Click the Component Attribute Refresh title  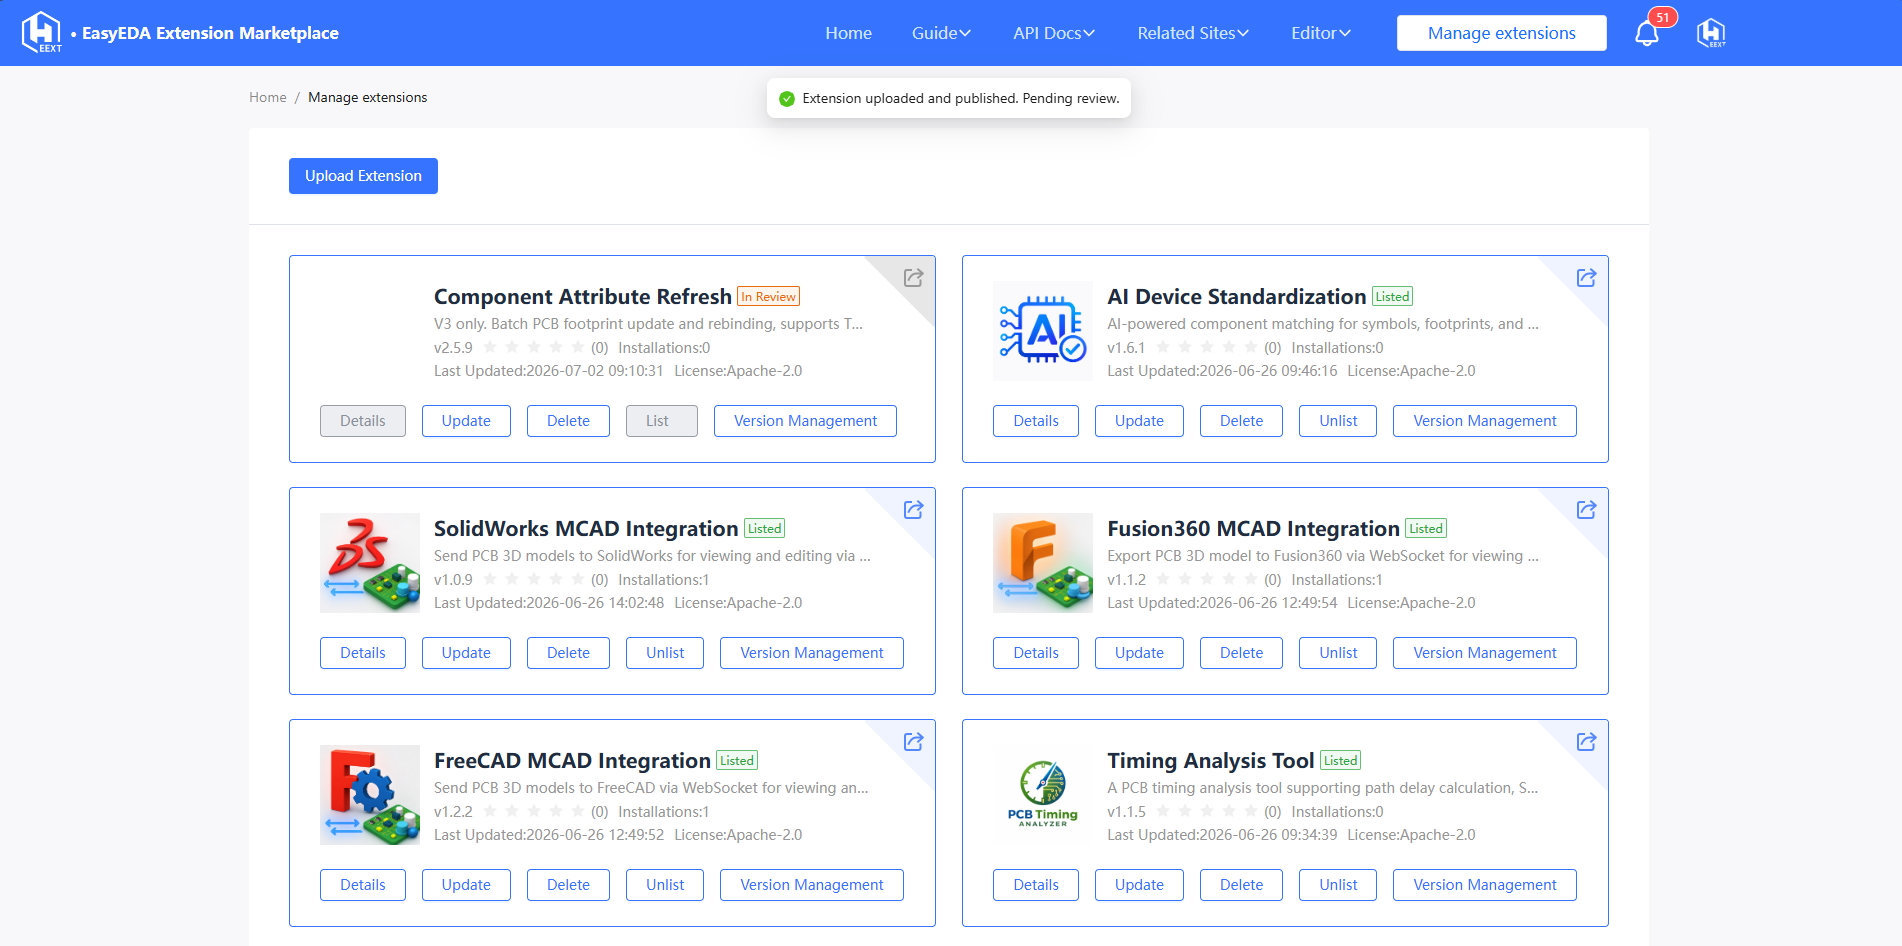point(583,297)
